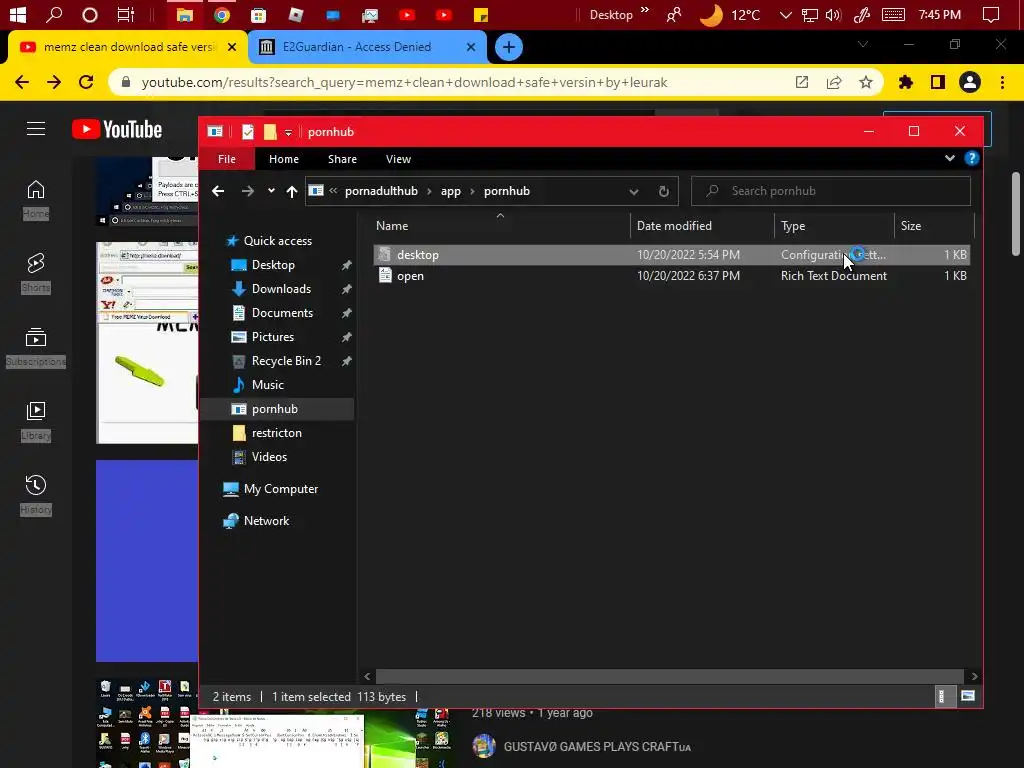This screenshot has height=768, width=1024.
Task: Go back in Chrome browser
Action: tap(22, 82)
